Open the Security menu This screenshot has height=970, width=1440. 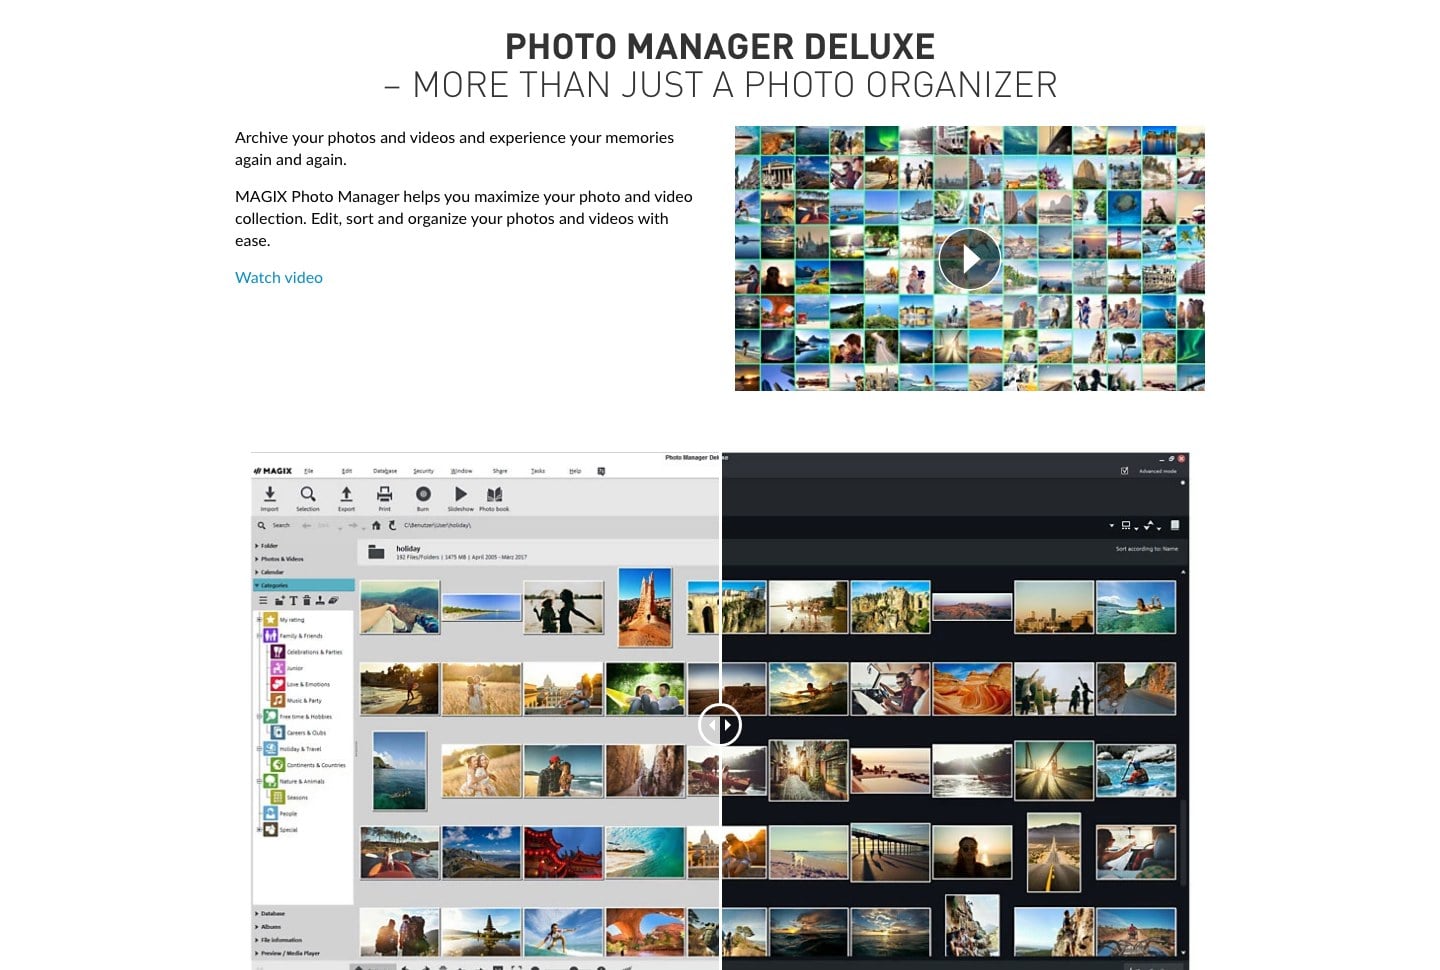[424, 471]
